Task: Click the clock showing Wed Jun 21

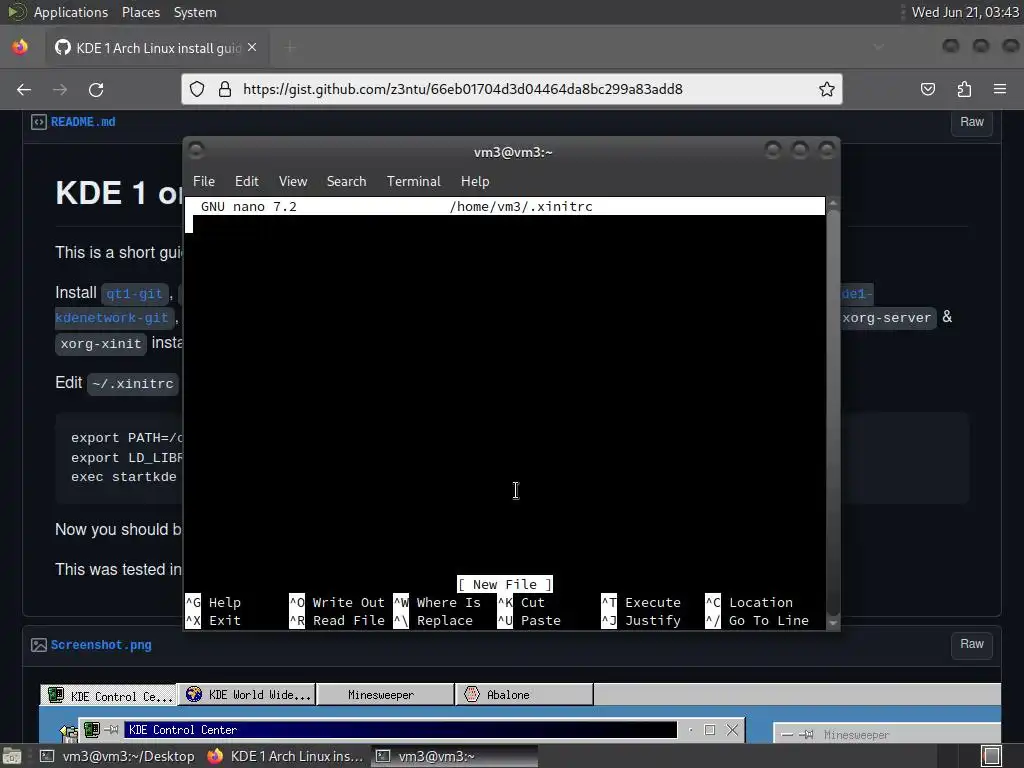Action: [x=965, y=12]
